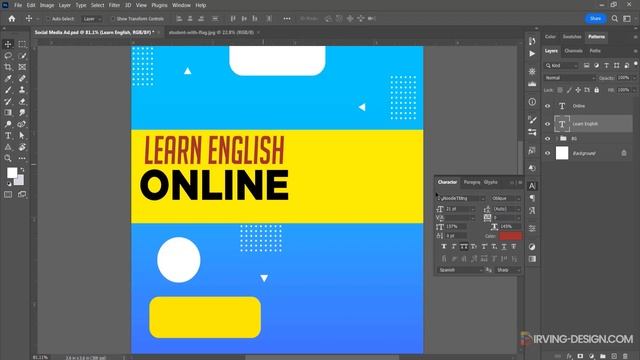Add a layer mask from the Layers footer
The width and height of the screenshot is (640, 360).
[580, 356]
